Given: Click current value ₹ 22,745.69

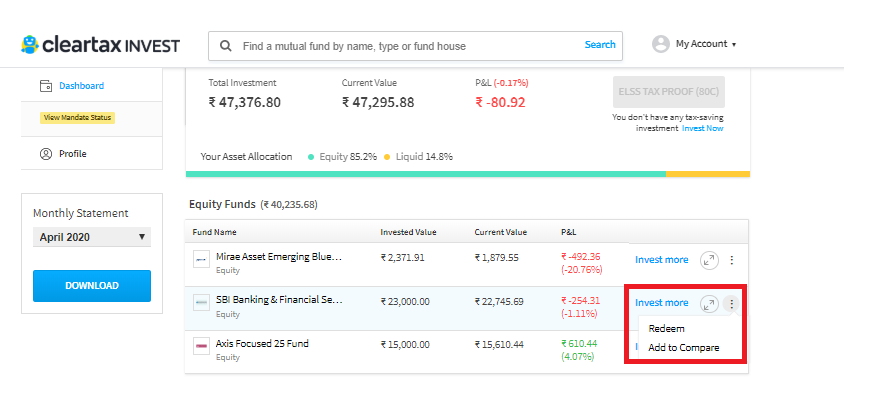Looking at the screenshot, I should [499, 302].
